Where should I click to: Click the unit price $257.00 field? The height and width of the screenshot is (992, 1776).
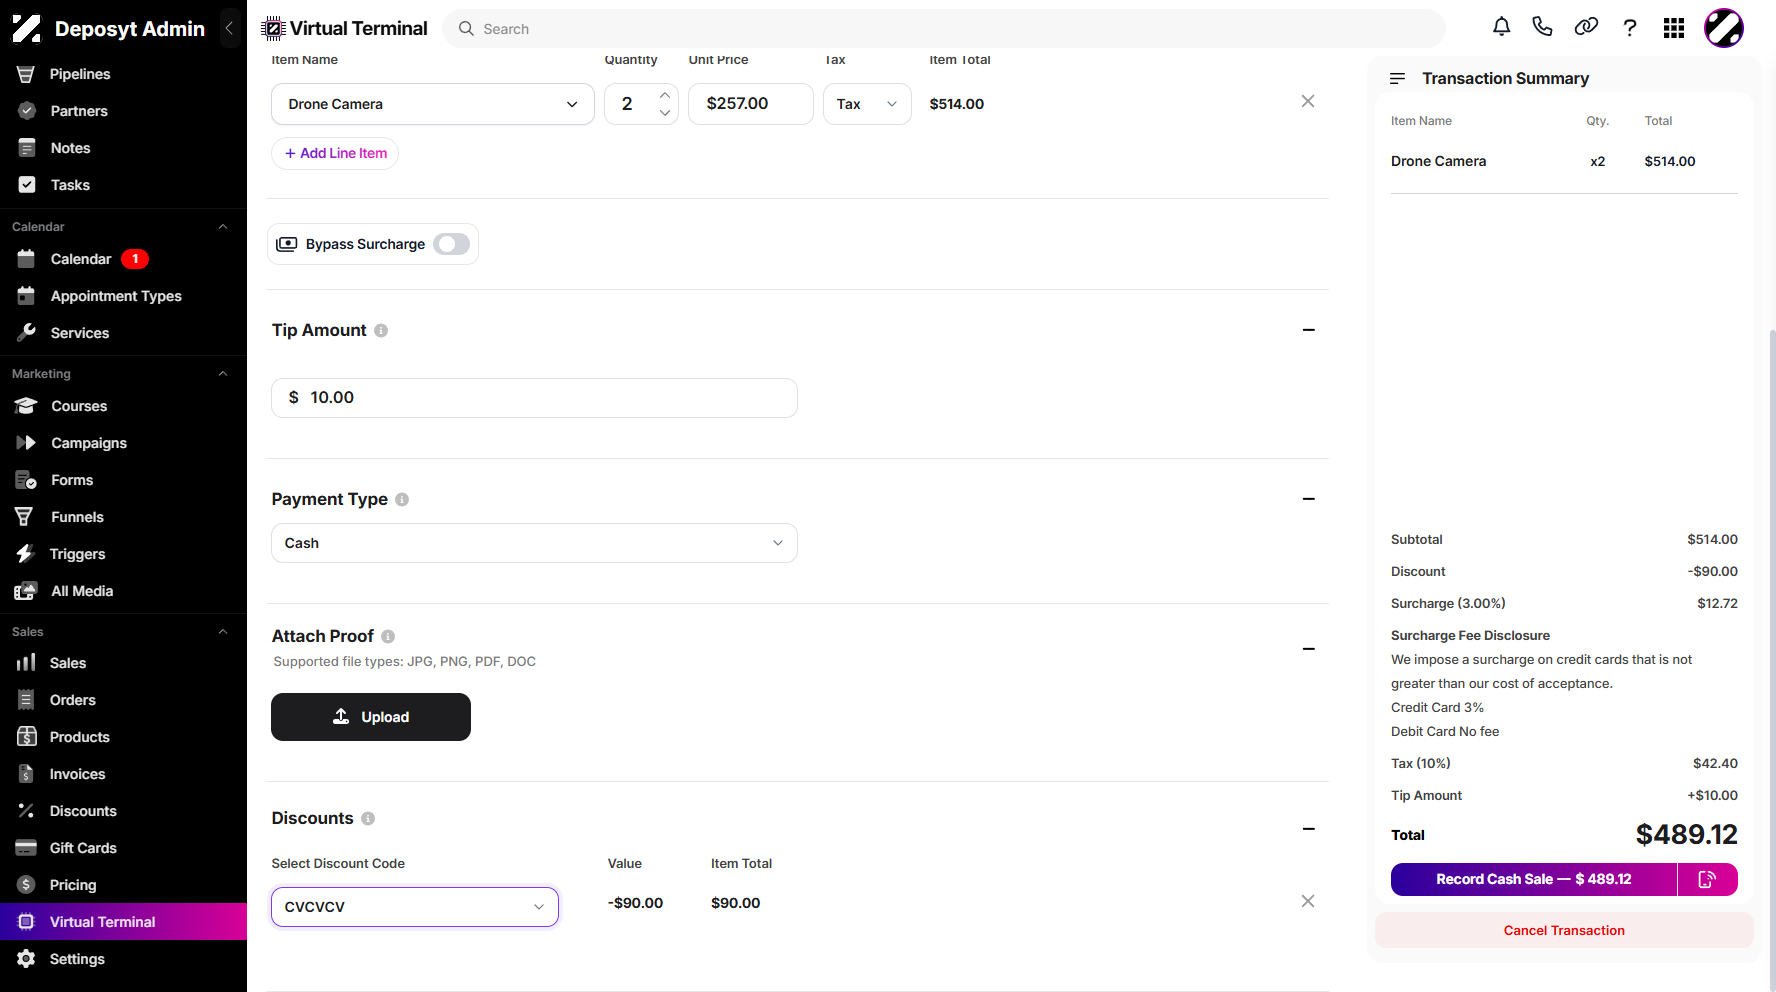tap(751, 104)
